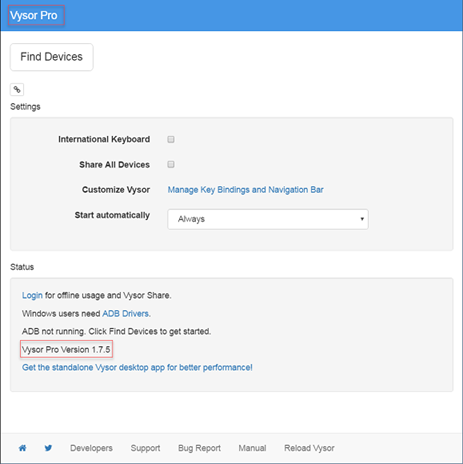Open the Bug Report footer link
This screenshot has width=463, height=464.
click(199, 448)
